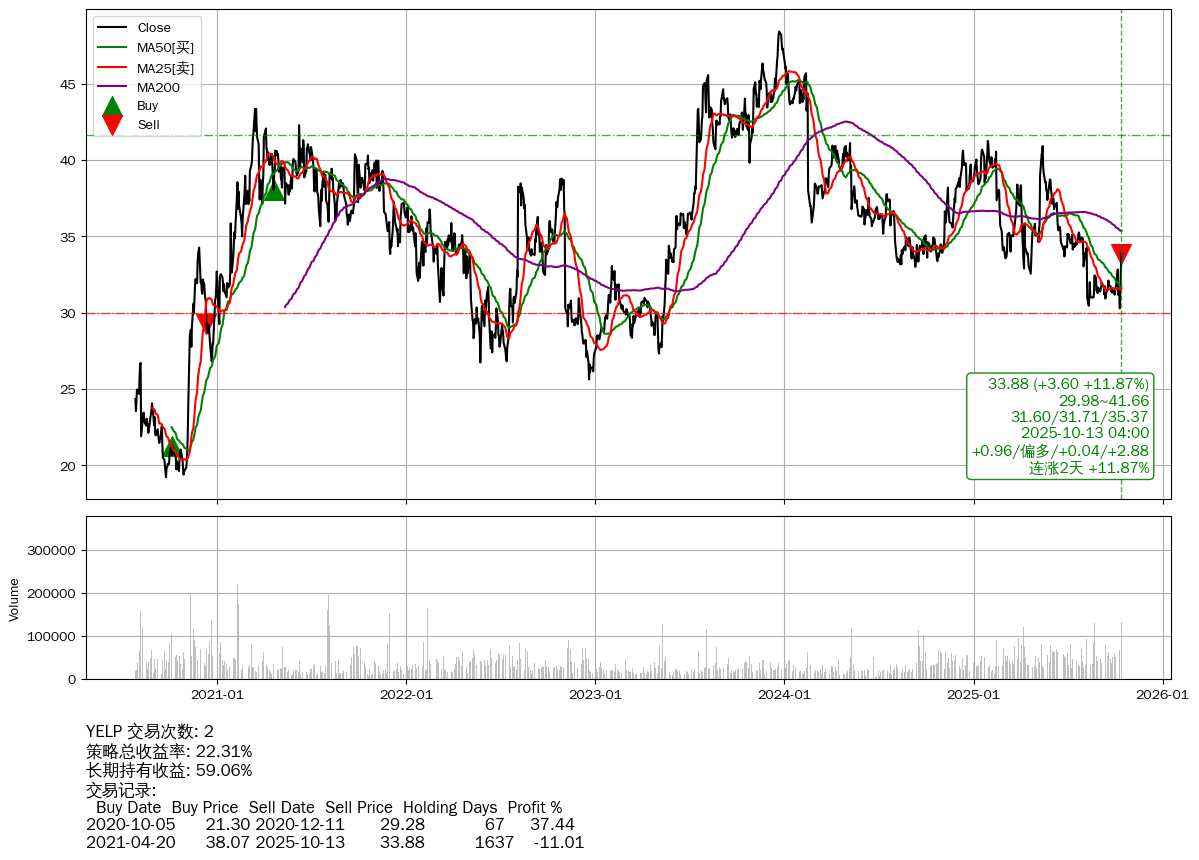Click the green price info box

point(1060,426)
